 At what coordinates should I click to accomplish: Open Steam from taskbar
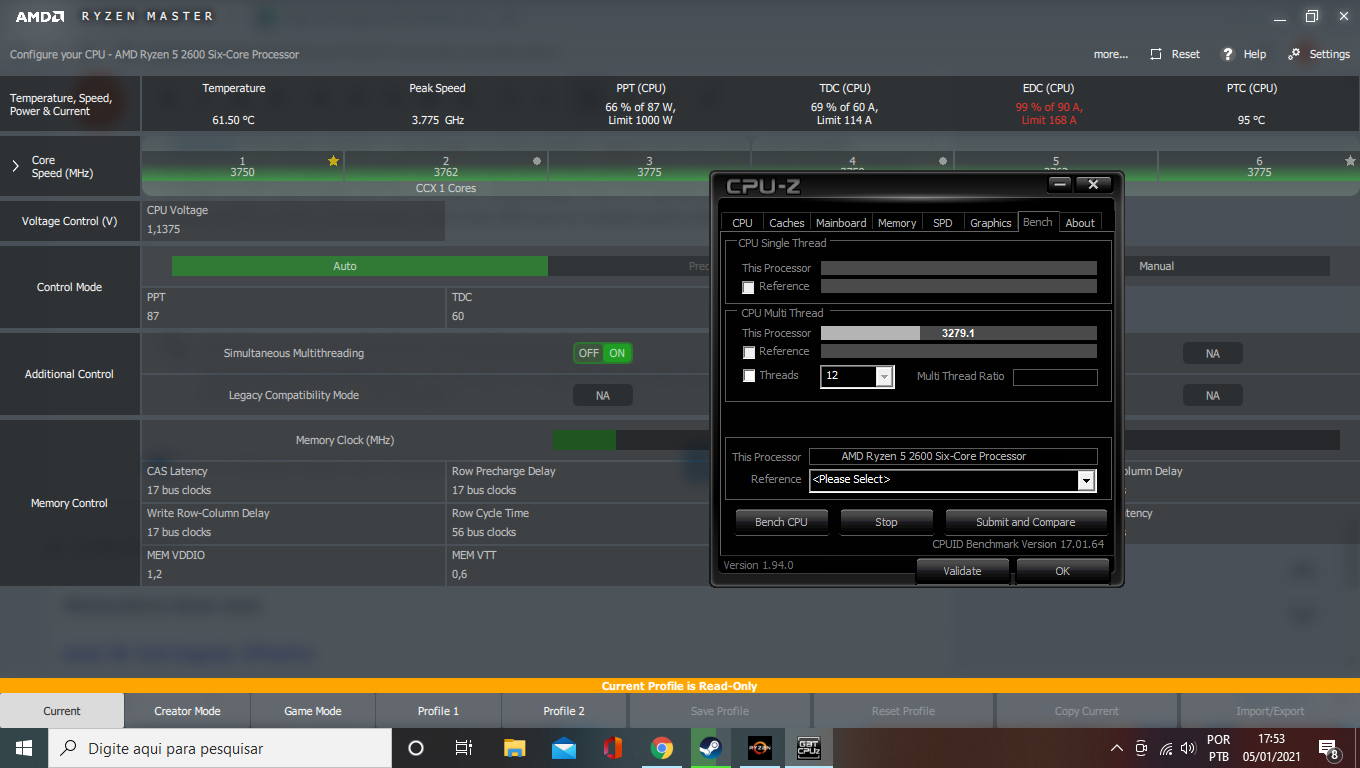point(710,748)
